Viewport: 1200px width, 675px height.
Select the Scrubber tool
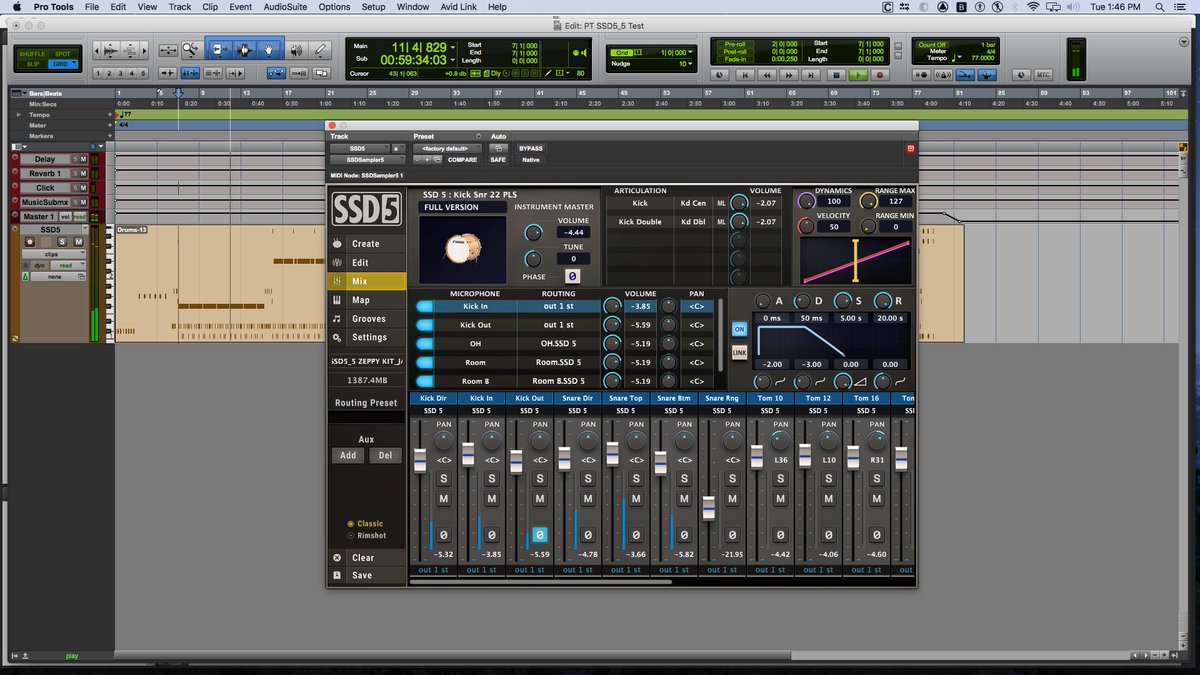click(x=297, y=50)
